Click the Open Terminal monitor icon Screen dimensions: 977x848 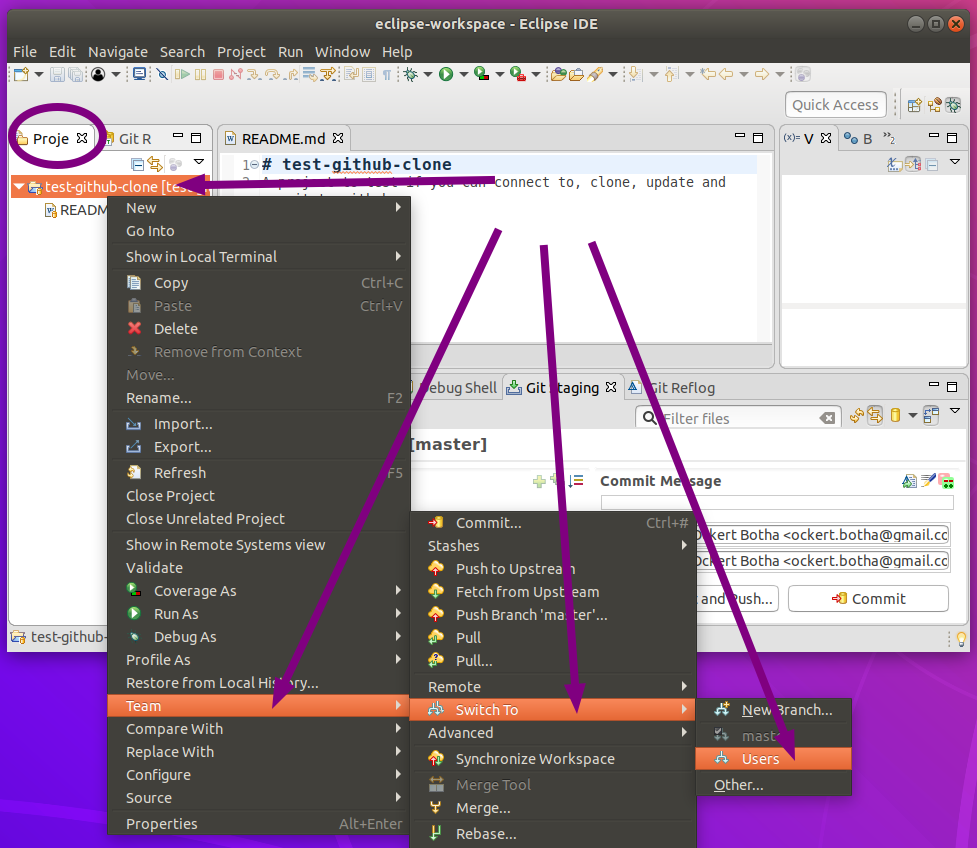point(140,75)
